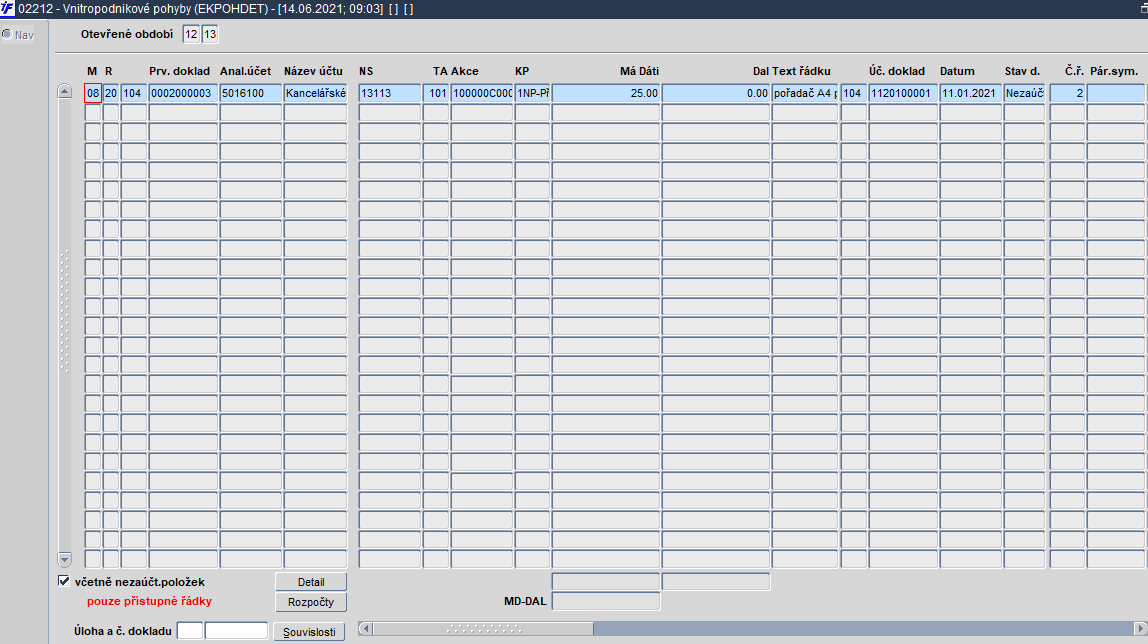Click TA cell with value 101
This screenshot has width=1148, height=644.
coord(436,93)
